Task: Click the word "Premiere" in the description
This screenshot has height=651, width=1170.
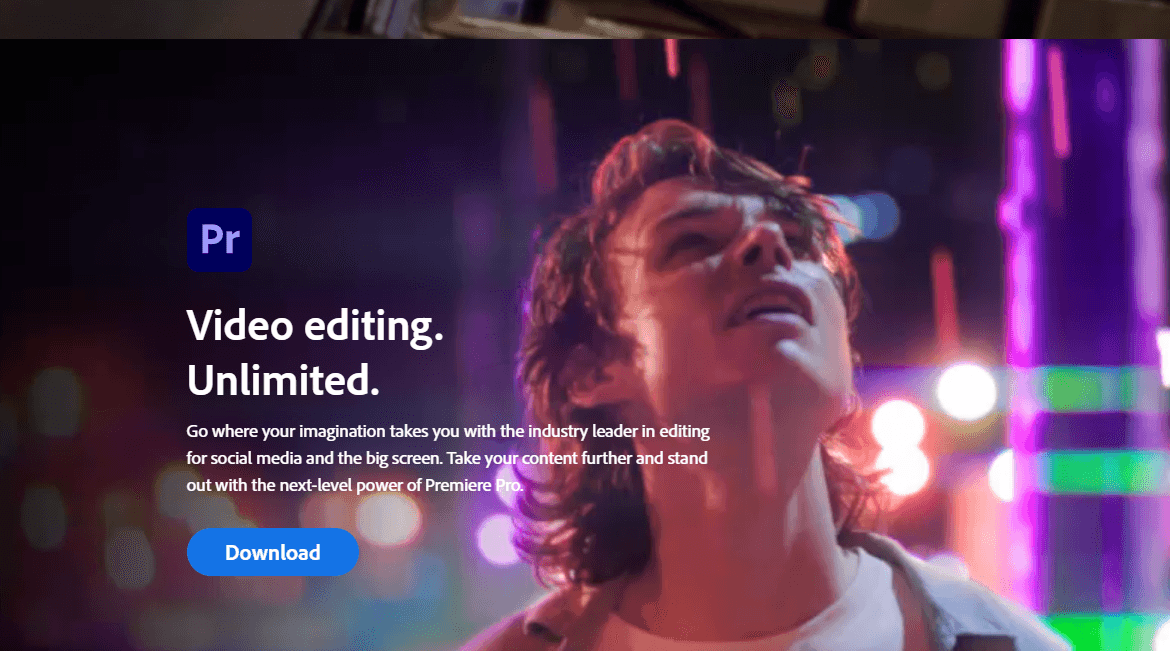Action: point(458,485)
